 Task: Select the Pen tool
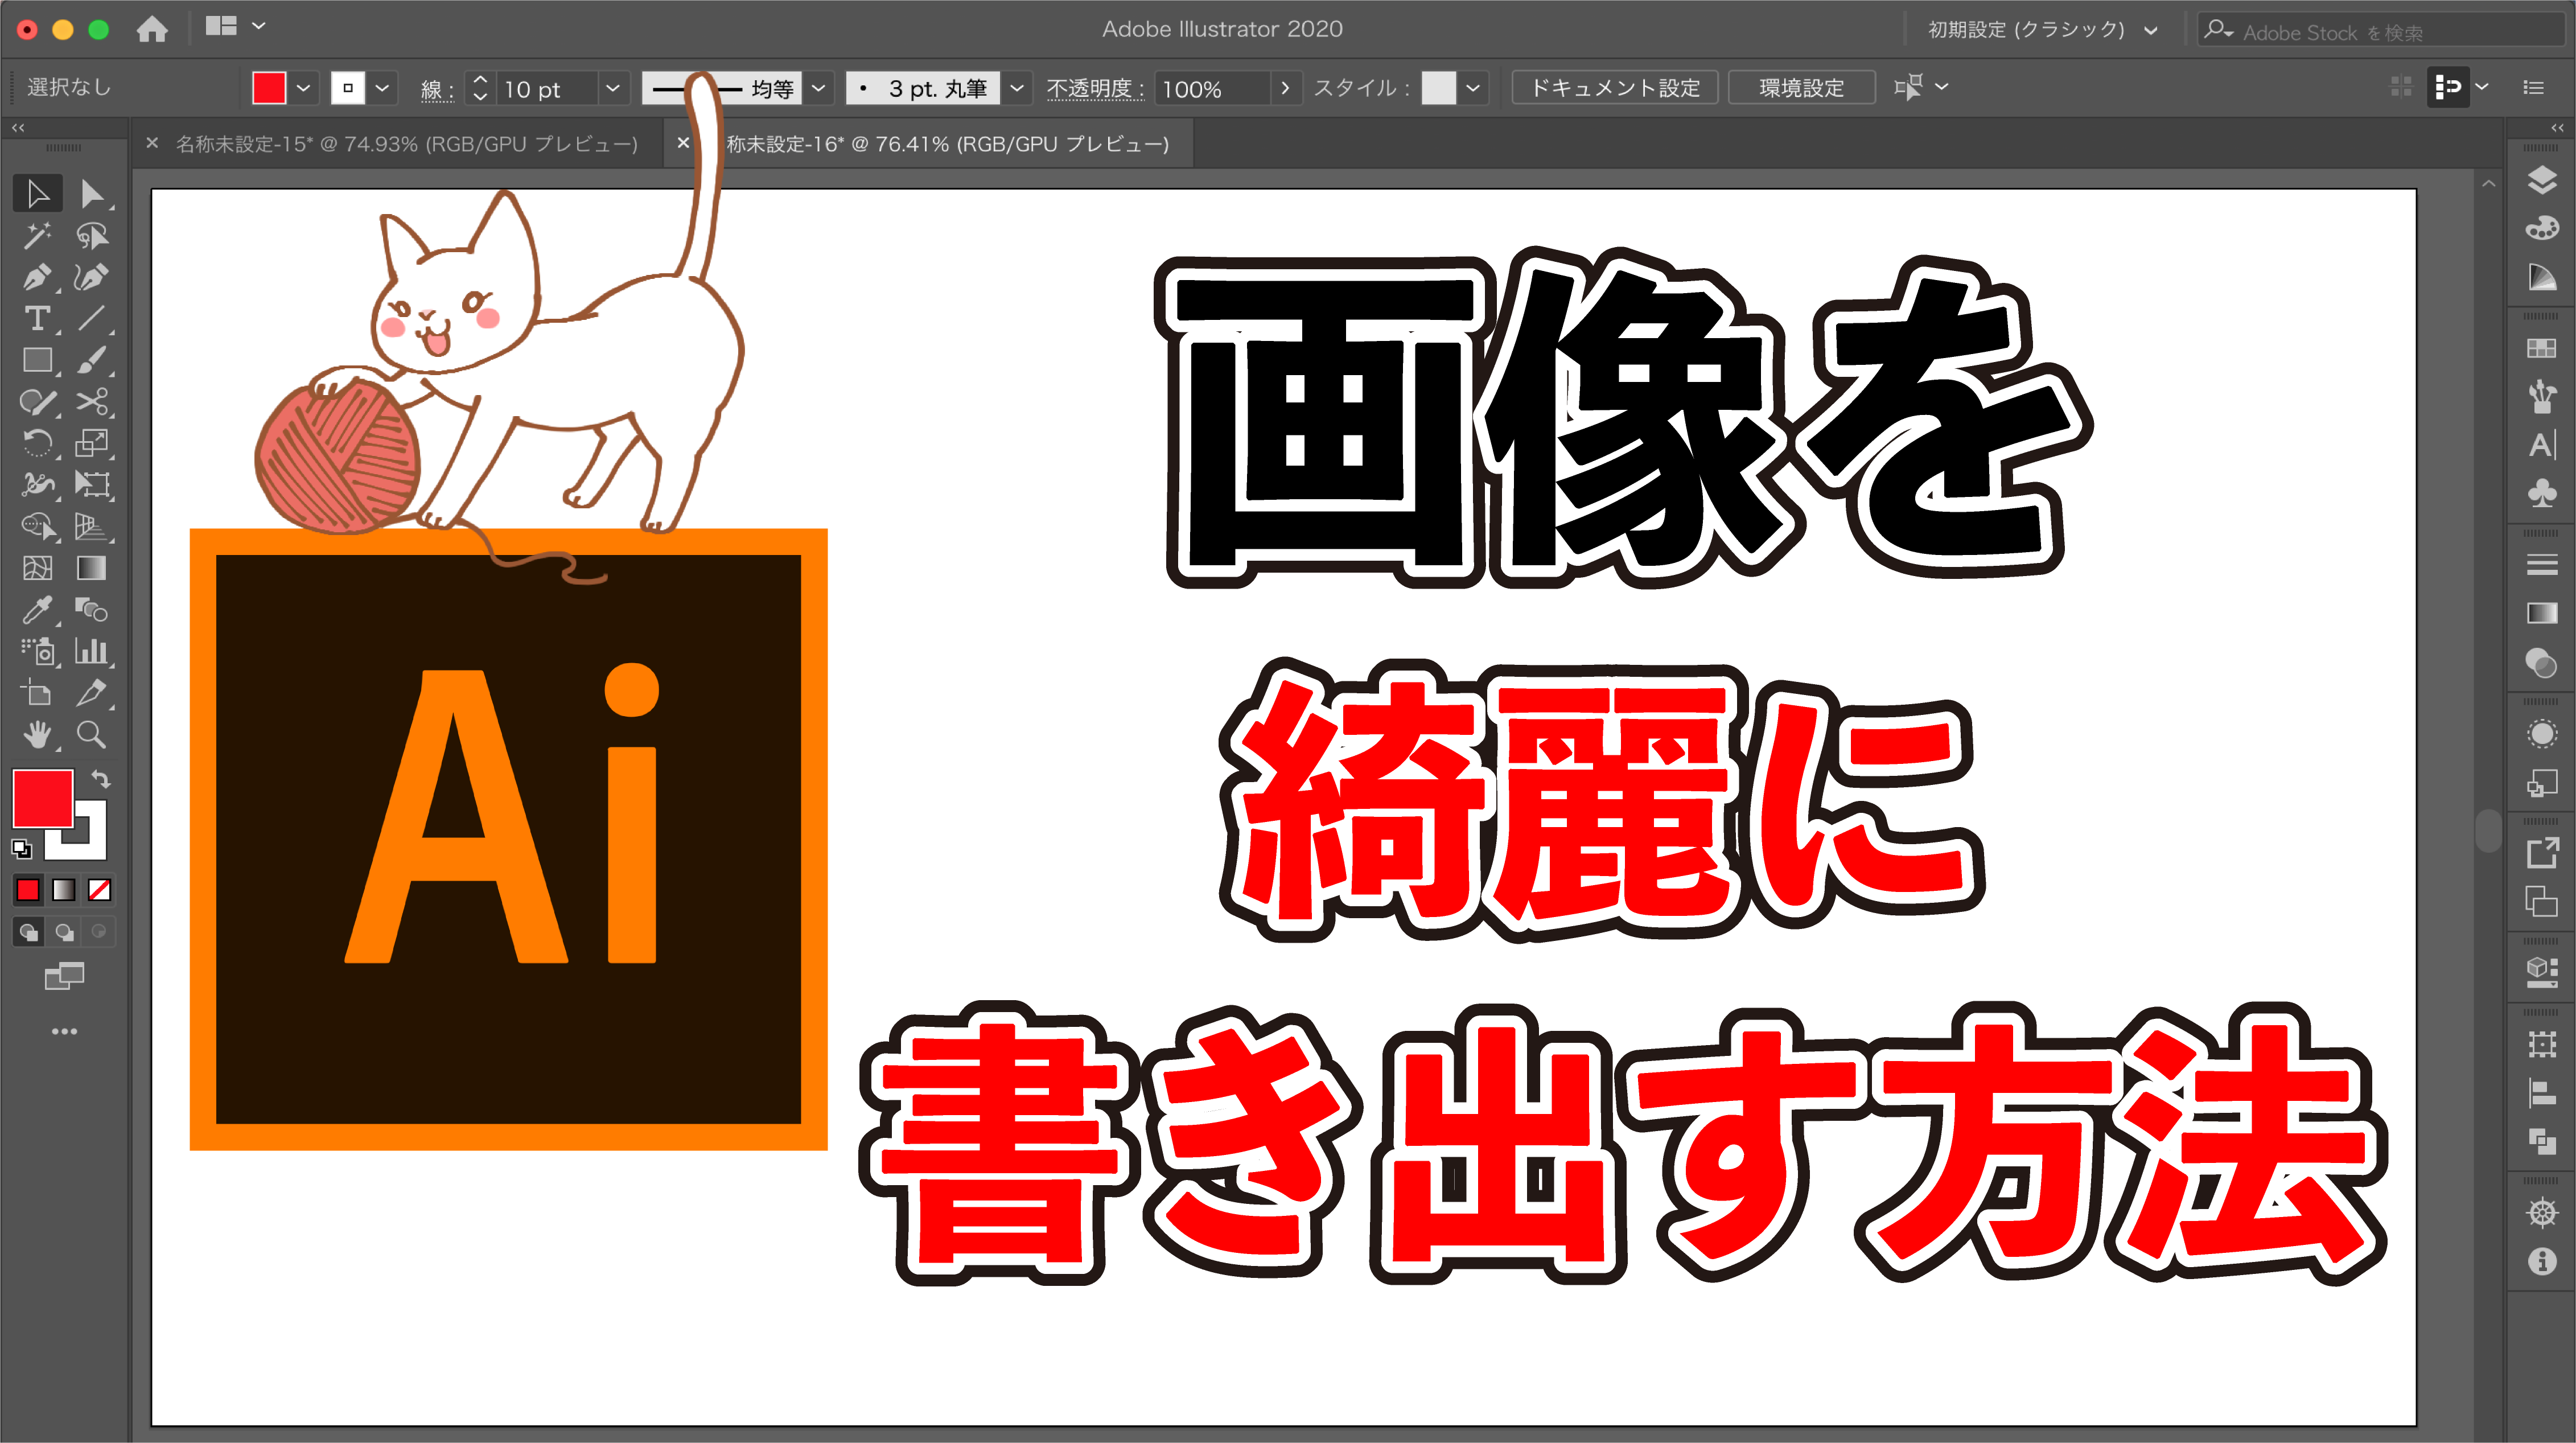click(38, 277)
